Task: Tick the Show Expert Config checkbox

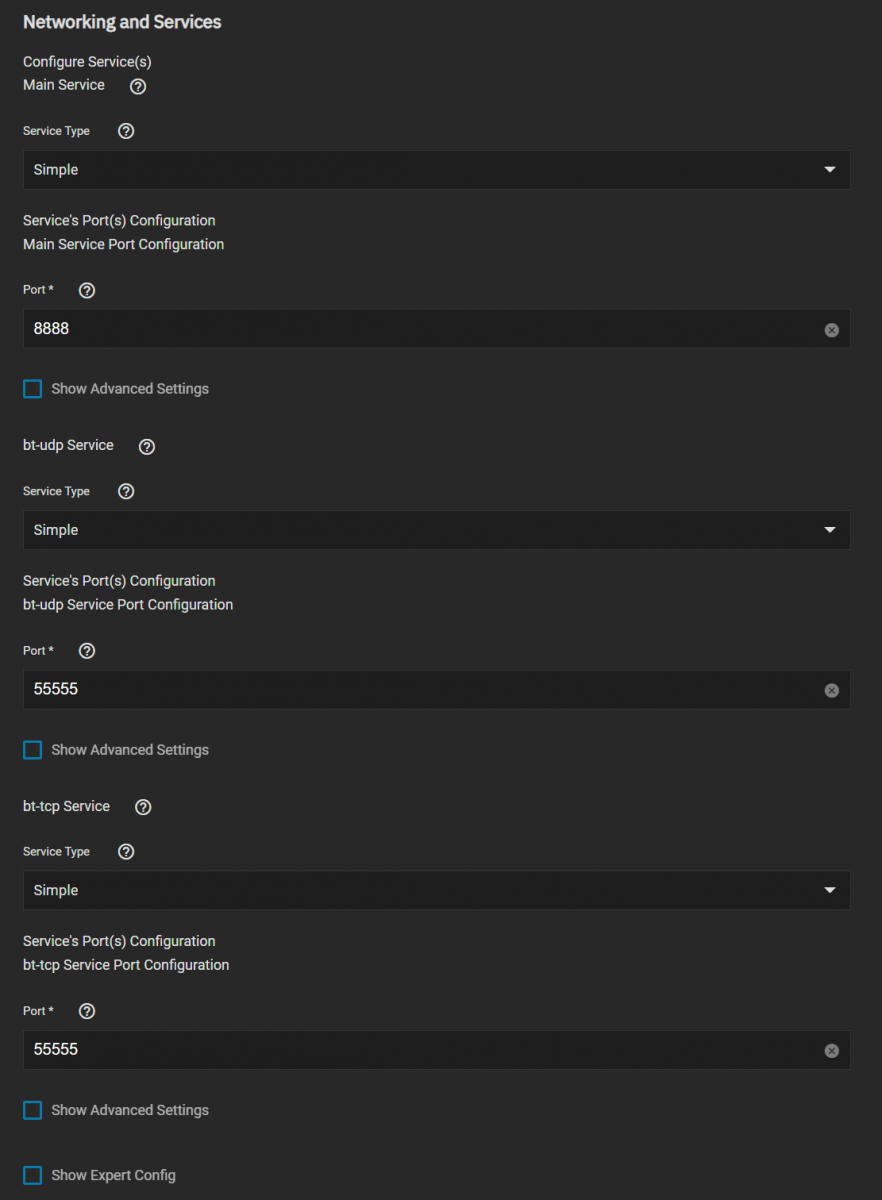Action: 33,1175
